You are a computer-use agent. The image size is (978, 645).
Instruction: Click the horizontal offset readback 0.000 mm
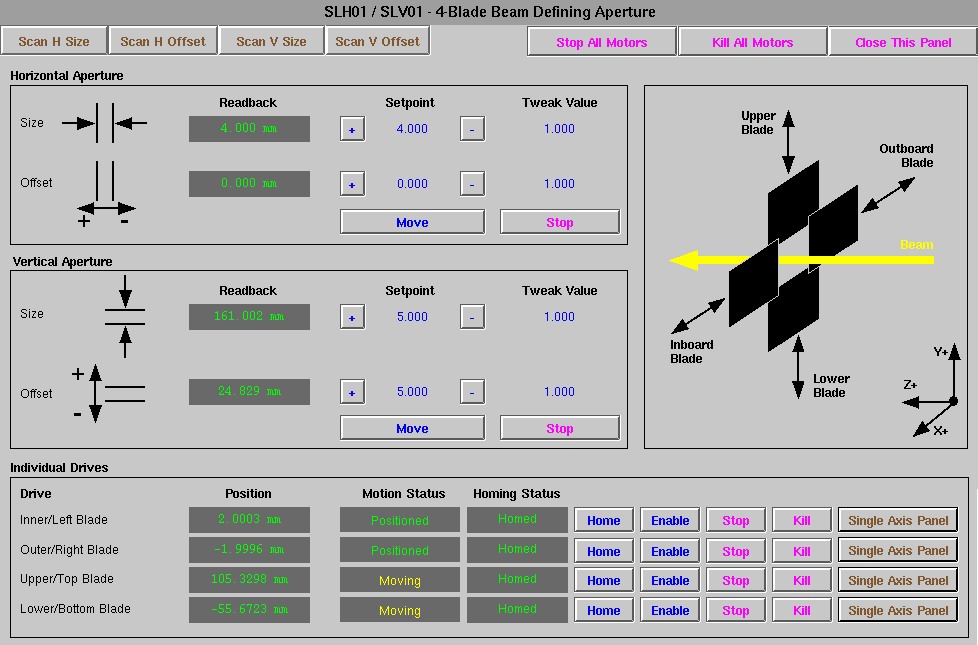[249, 183]
